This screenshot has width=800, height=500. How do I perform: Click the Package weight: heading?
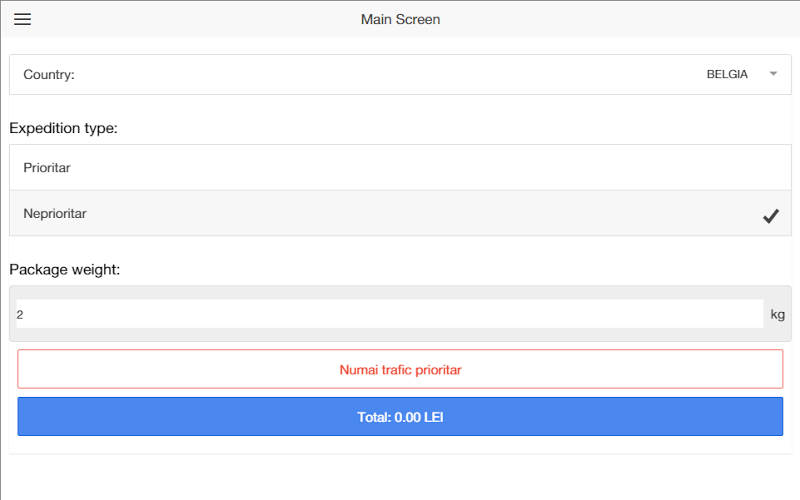pos(65,269)
